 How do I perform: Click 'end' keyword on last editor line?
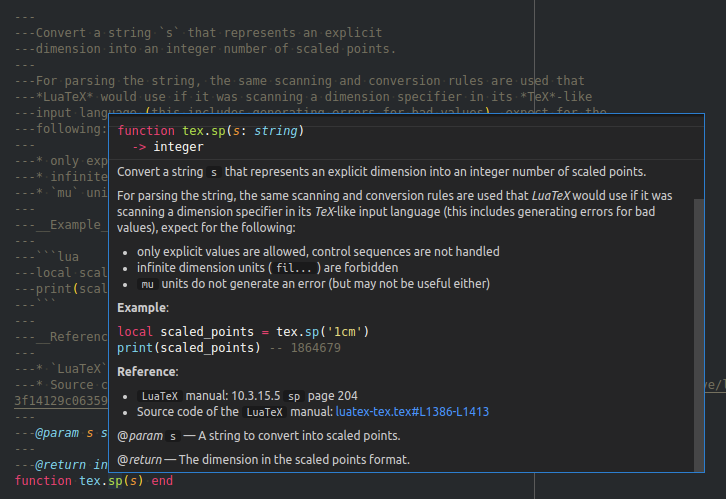pyautogui.click(x=162, y=480)
